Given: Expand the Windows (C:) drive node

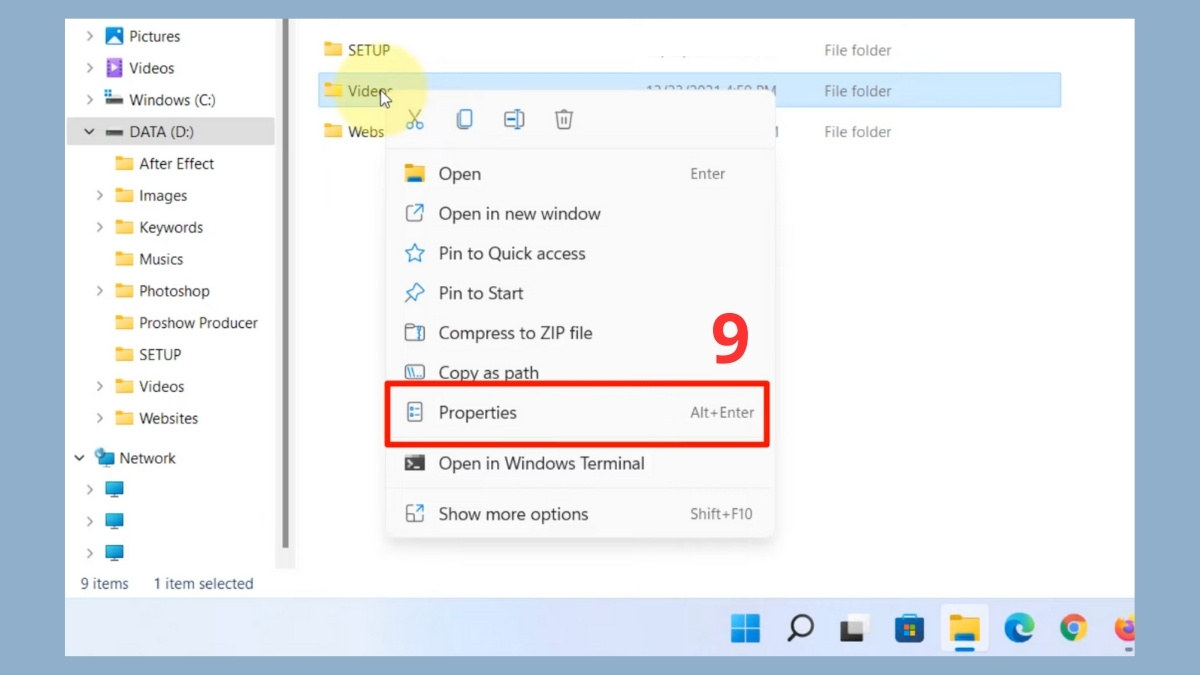Looking at the screenshot, I should coord(89,100).
